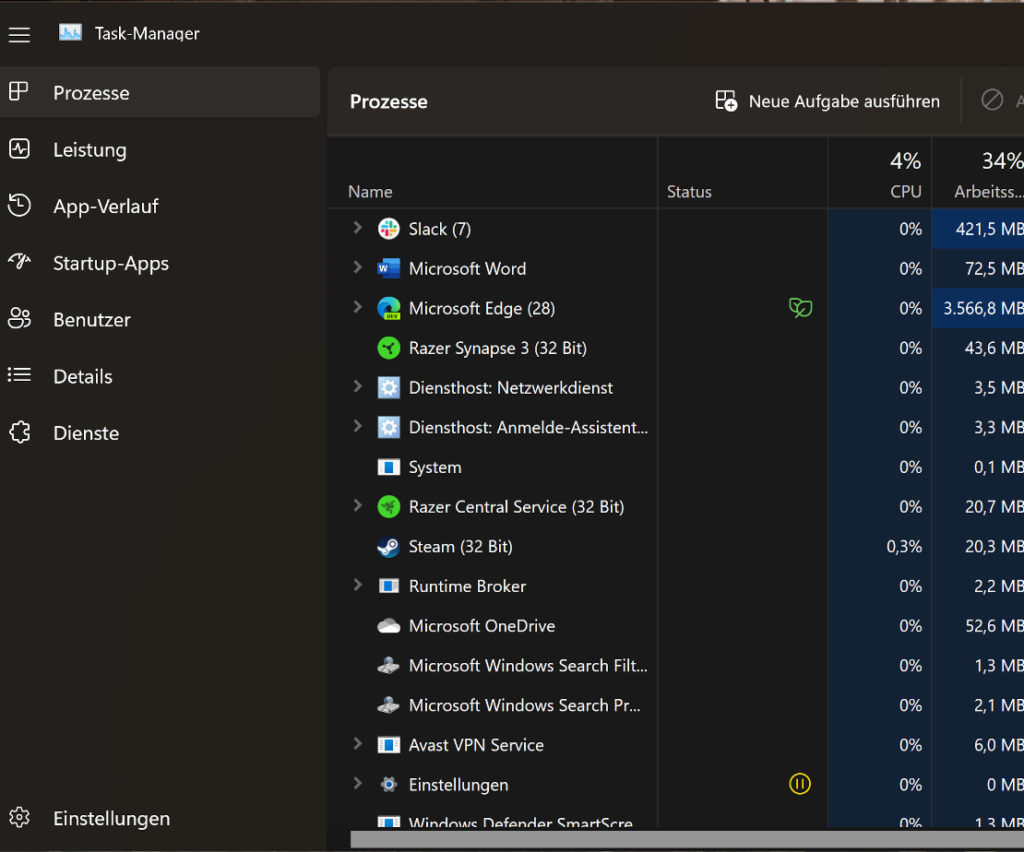Image resolution: width=1024 pixels, height=852 pixels.
Task: Expand Razer Central Service (32 Bit)
Action: 357,506
